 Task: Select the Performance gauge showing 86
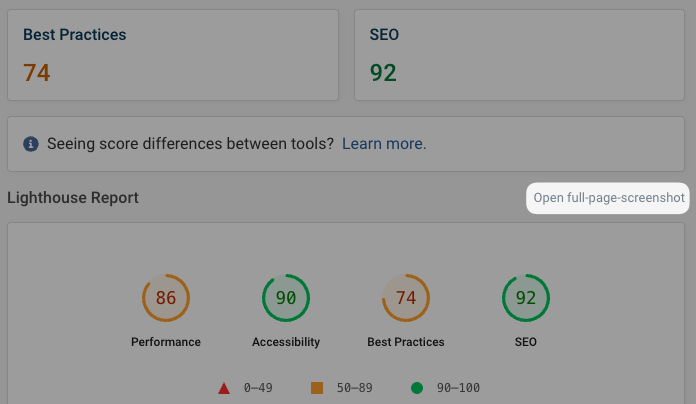[x=166, y=298]
